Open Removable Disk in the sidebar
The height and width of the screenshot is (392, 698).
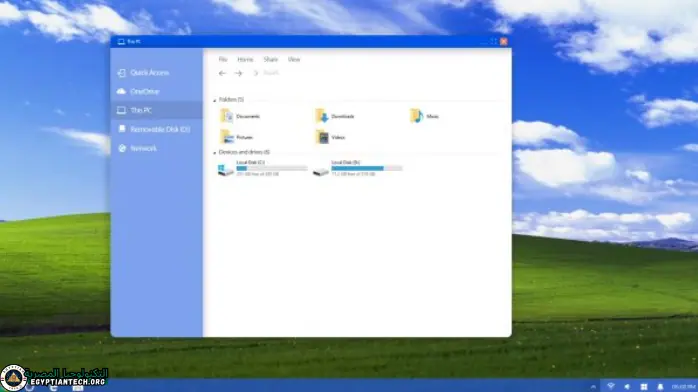coord(156,129)
